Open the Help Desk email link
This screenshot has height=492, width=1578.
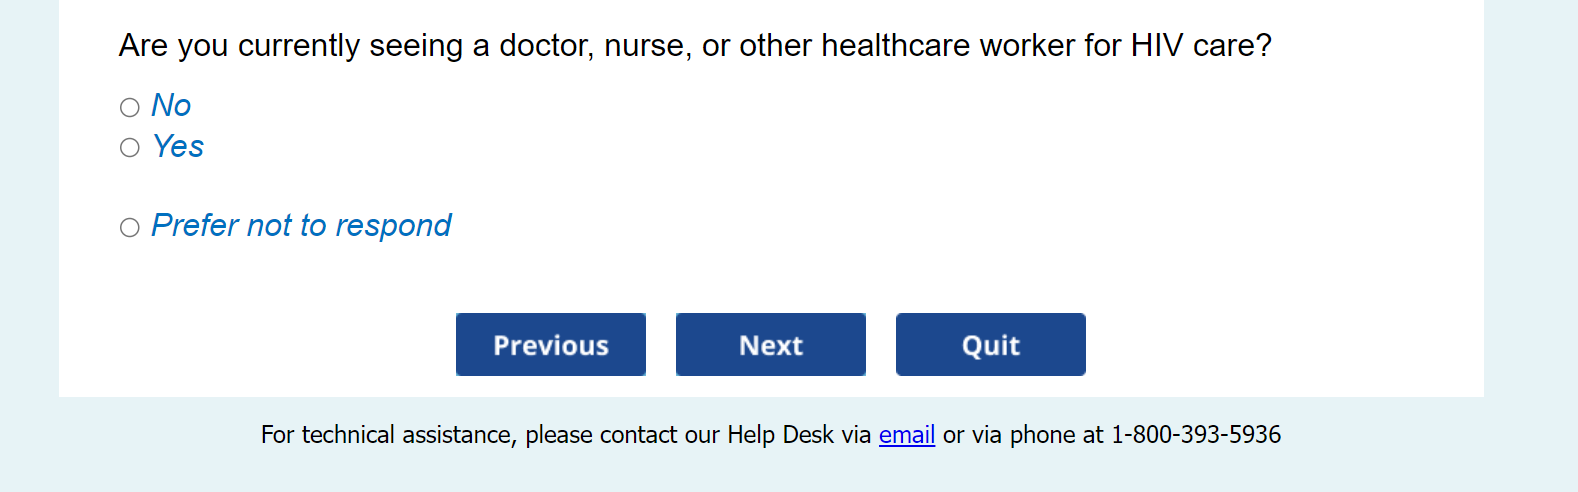906,435
